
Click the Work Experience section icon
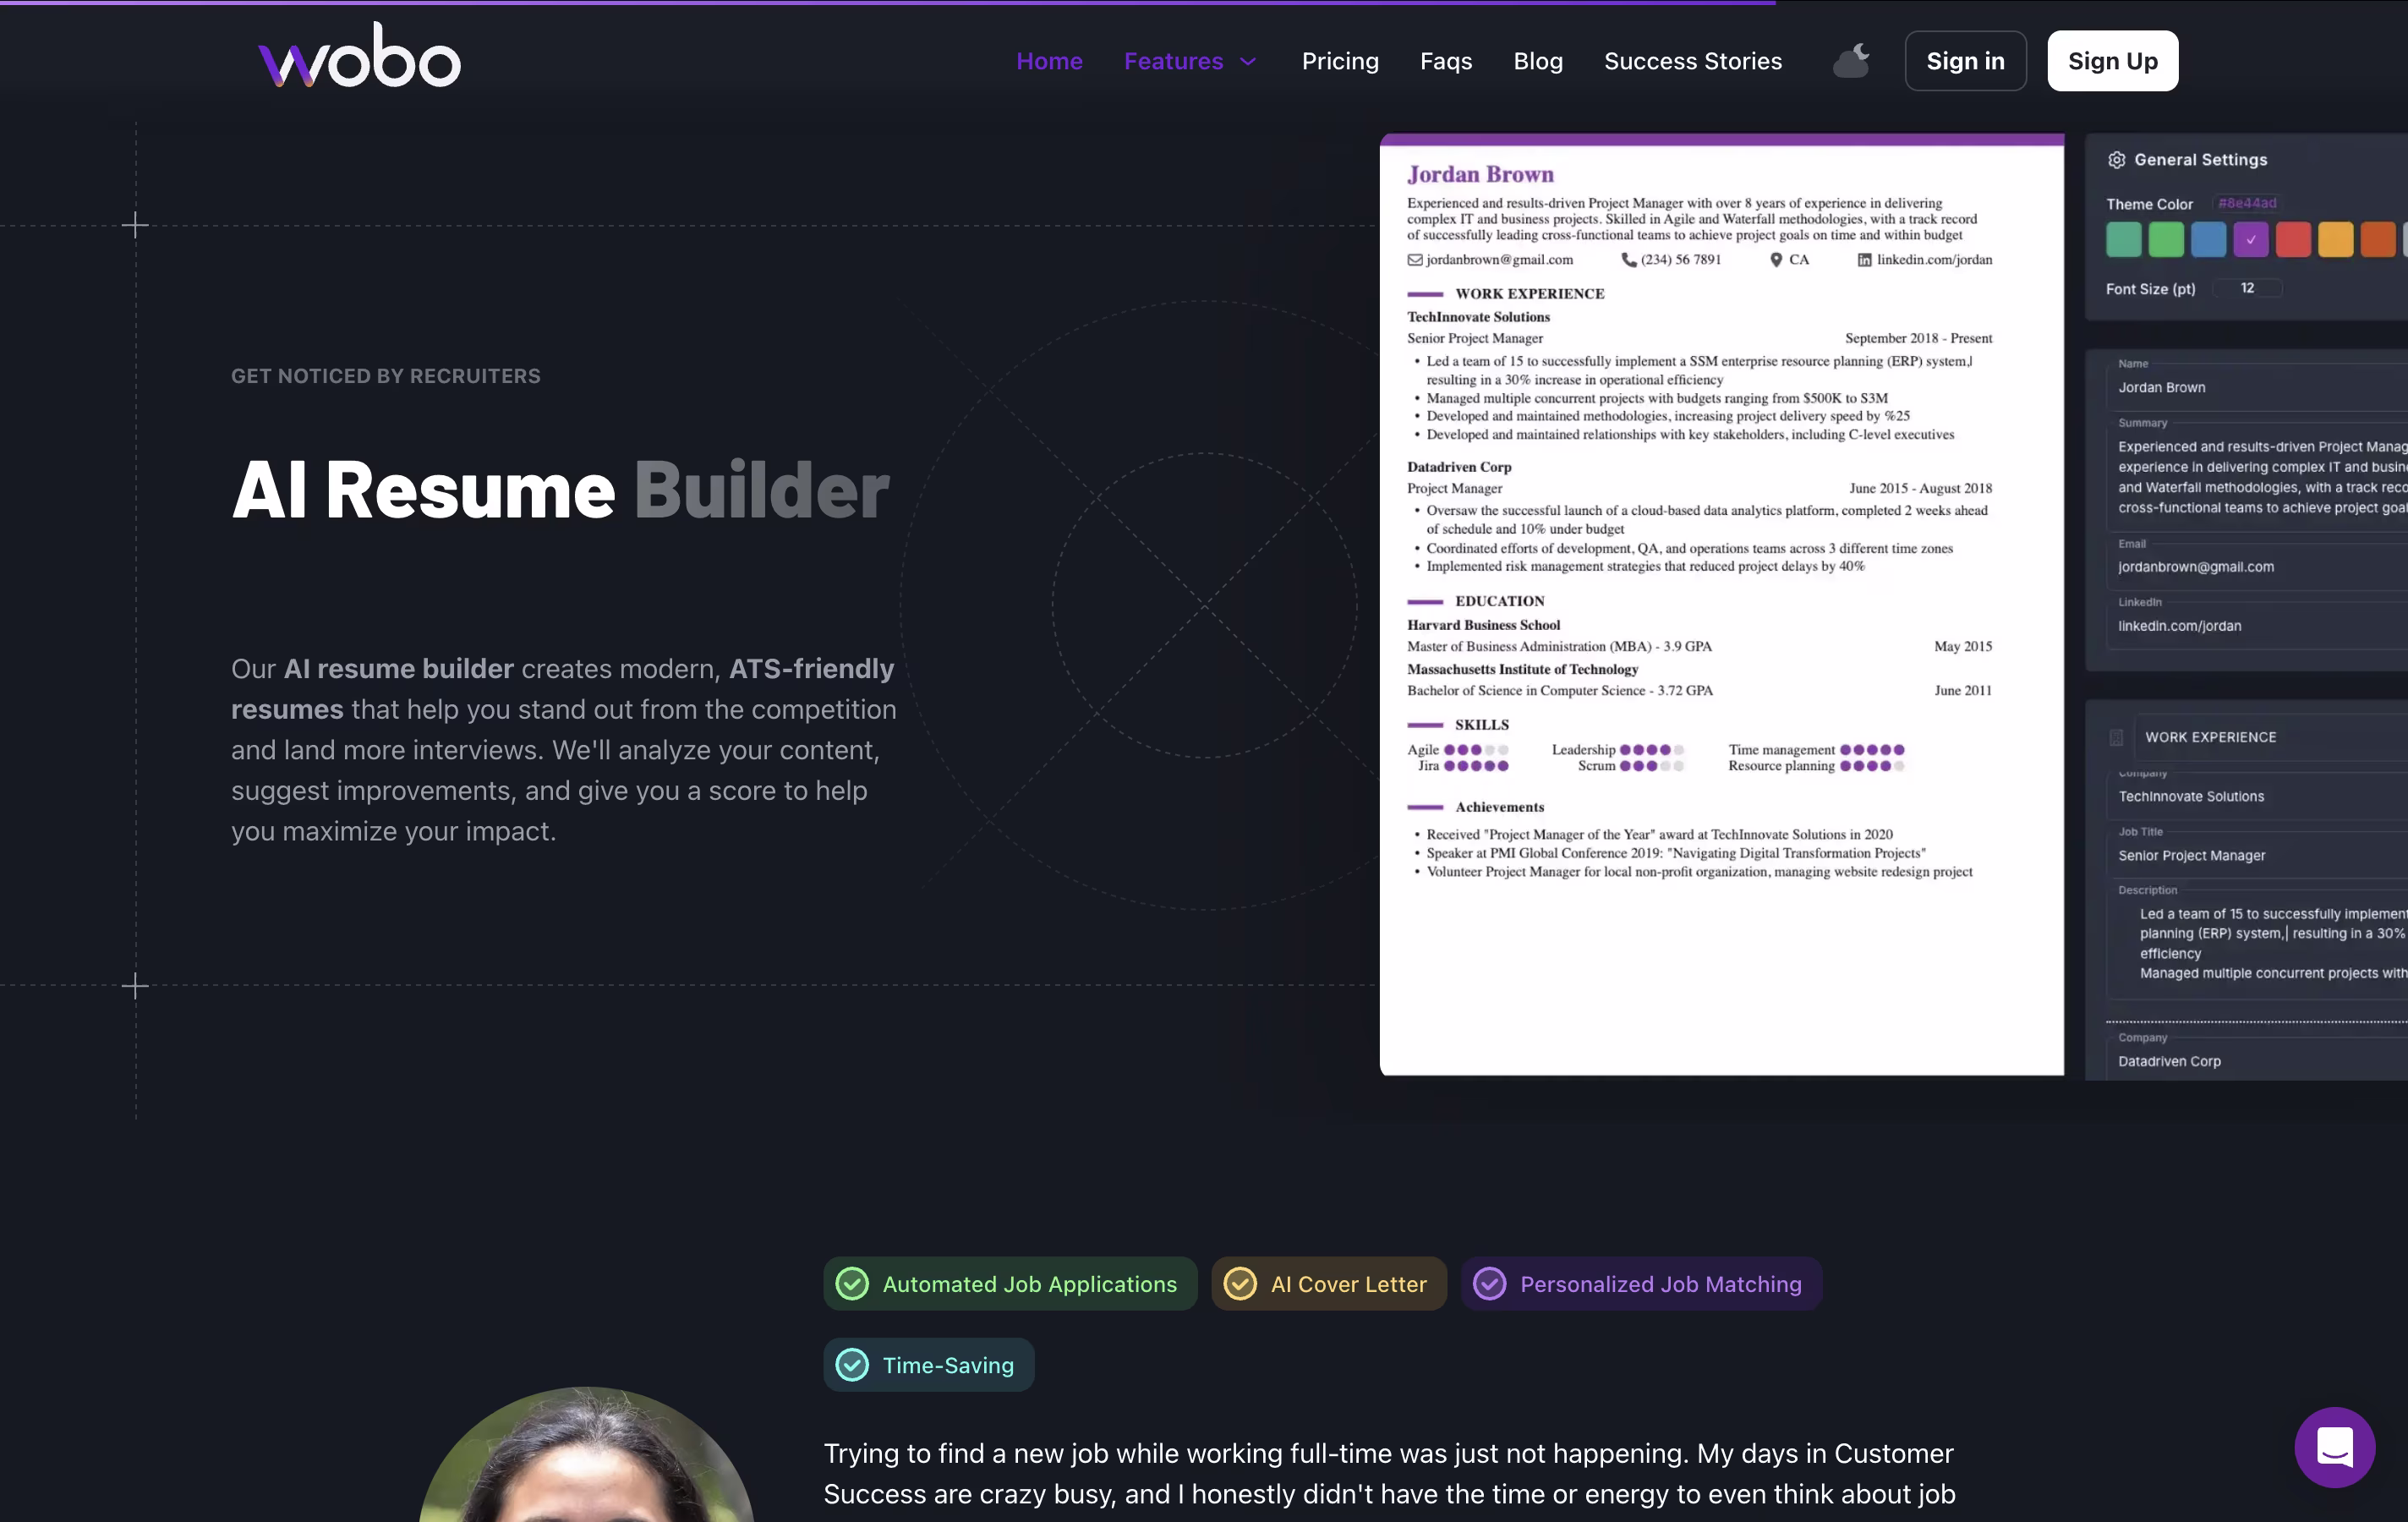2116,737
